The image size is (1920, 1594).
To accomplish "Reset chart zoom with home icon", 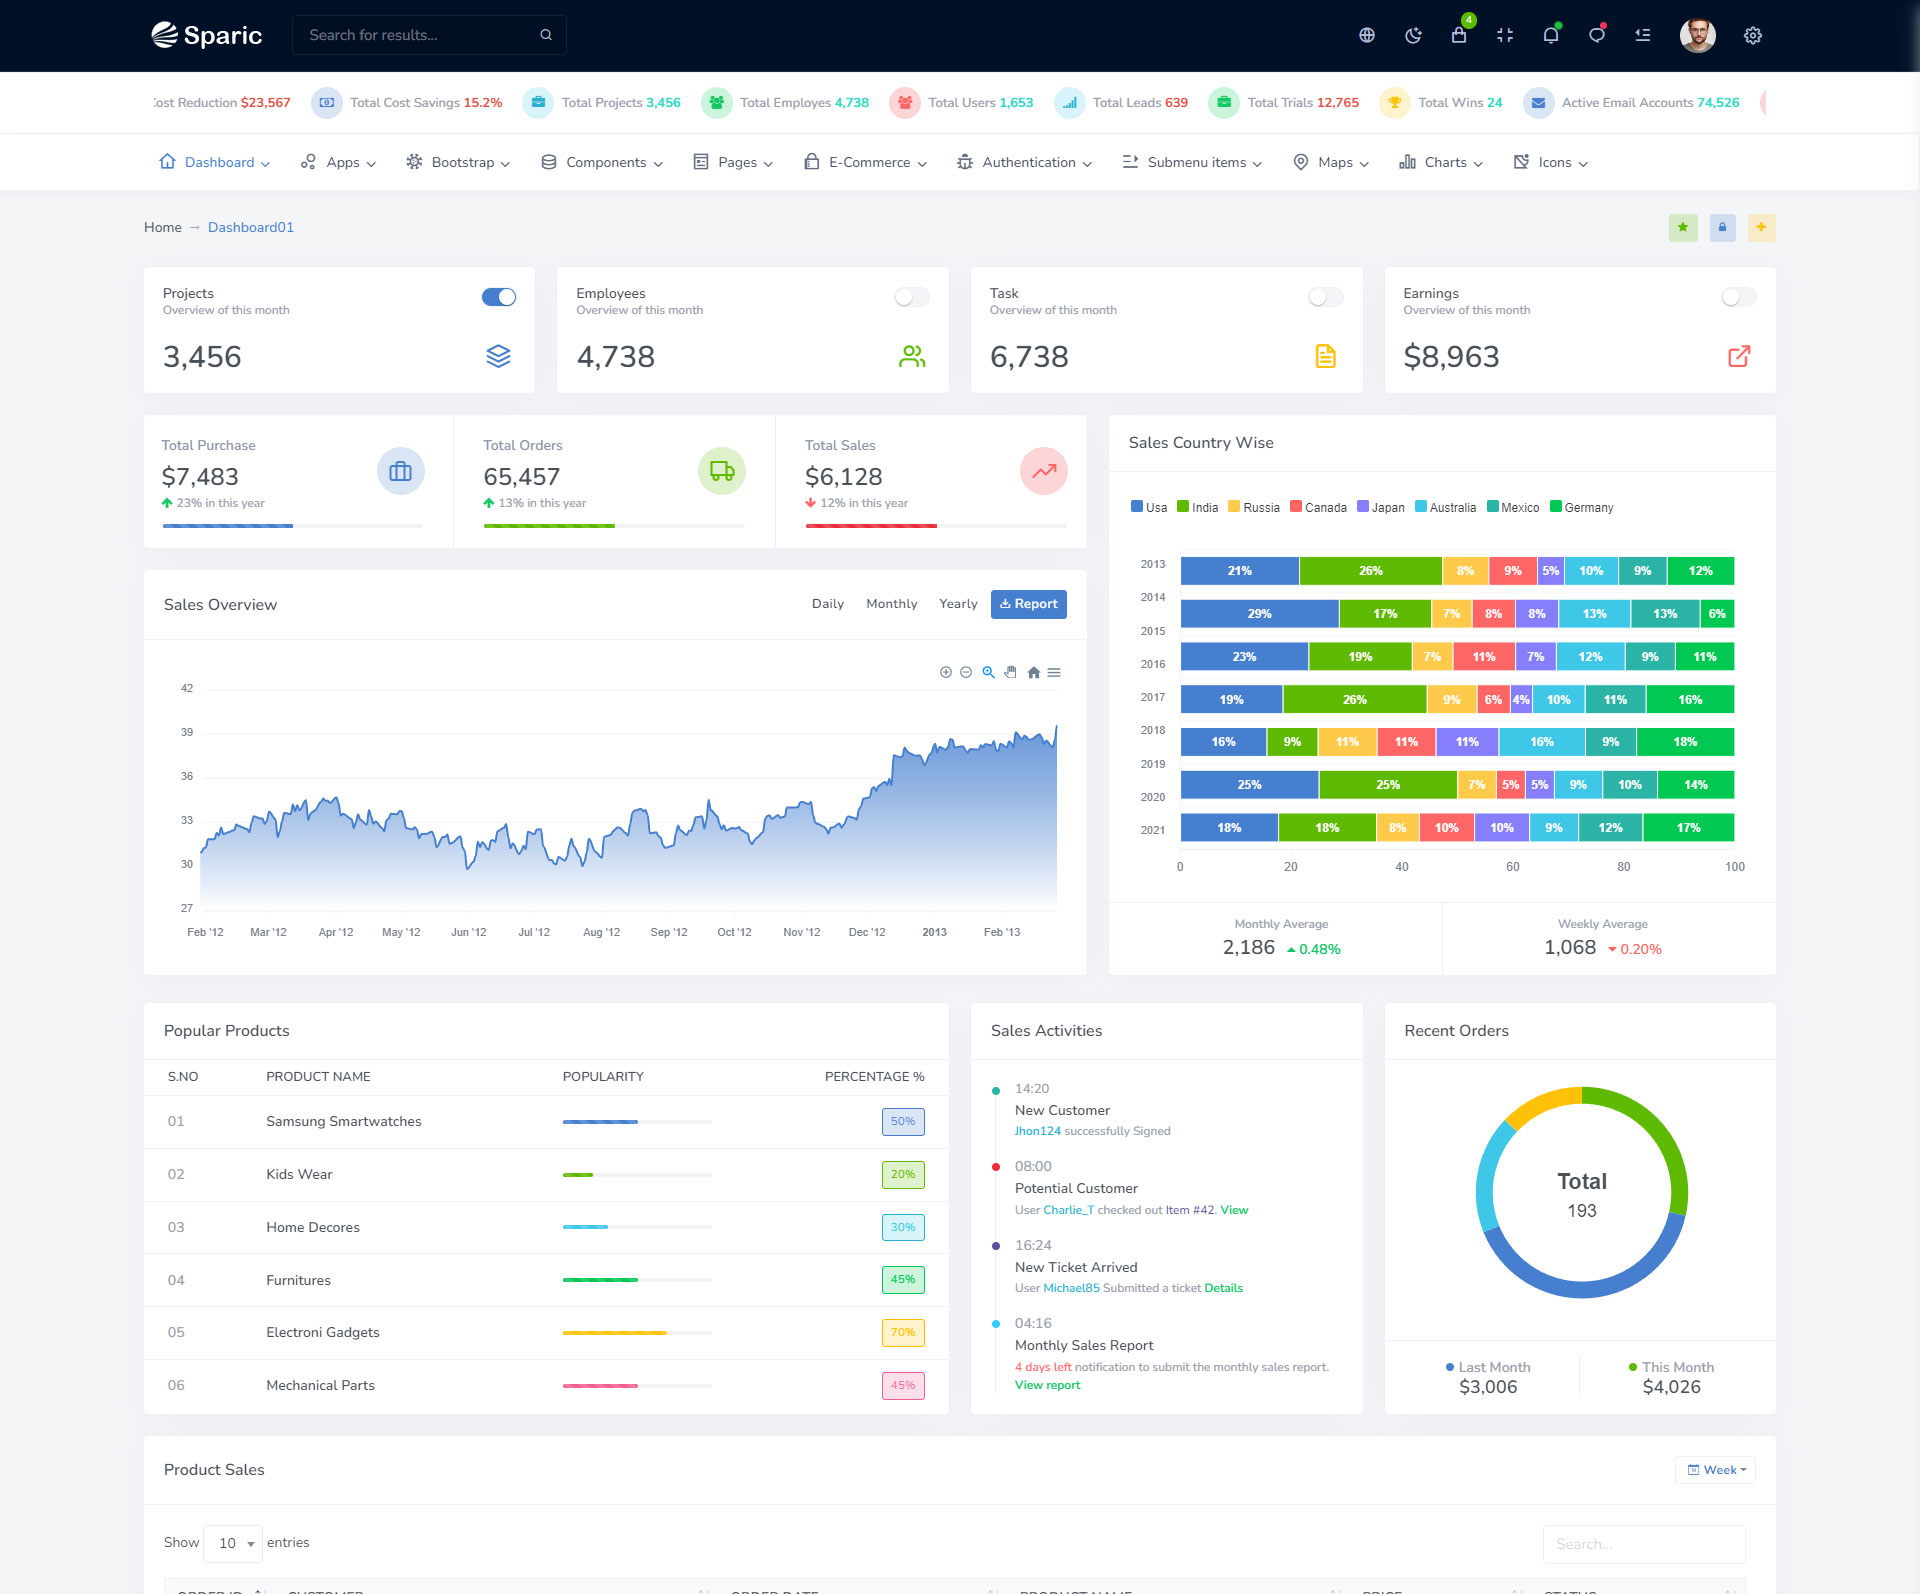I will click(x=1033, y=672).
